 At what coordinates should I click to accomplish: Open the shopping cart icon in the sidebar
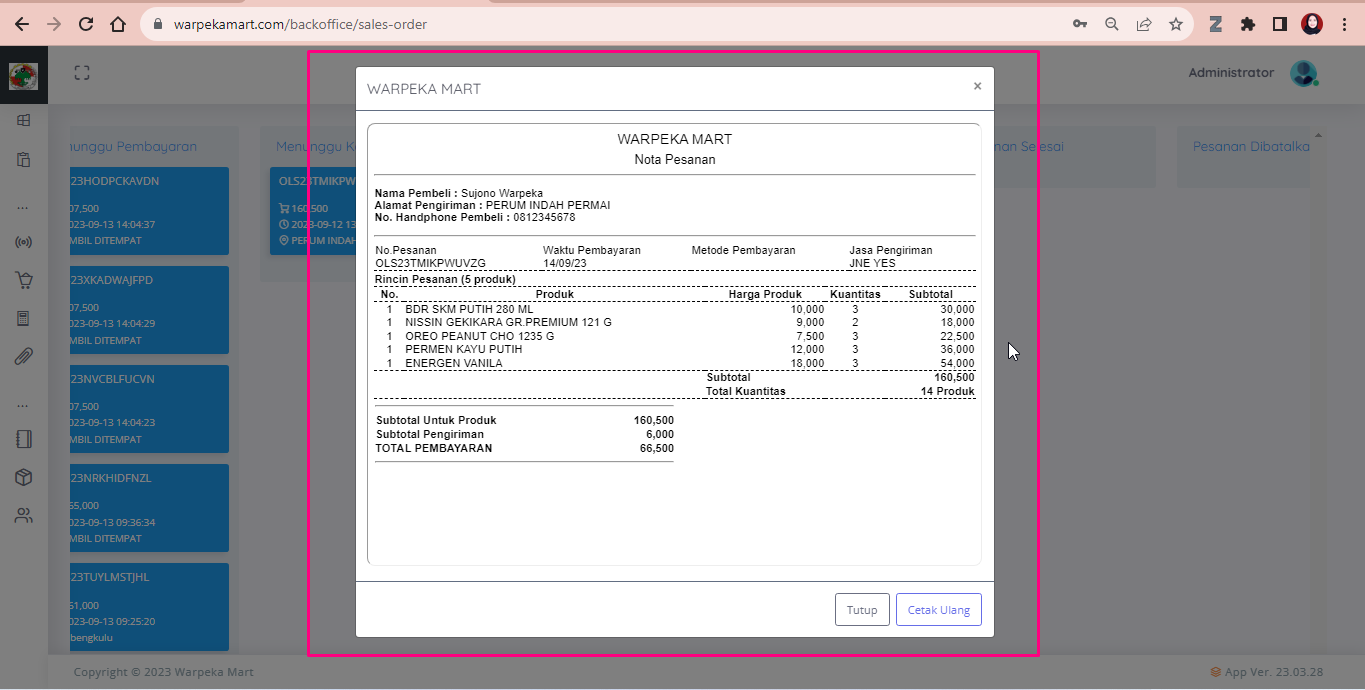coord(24,281)
